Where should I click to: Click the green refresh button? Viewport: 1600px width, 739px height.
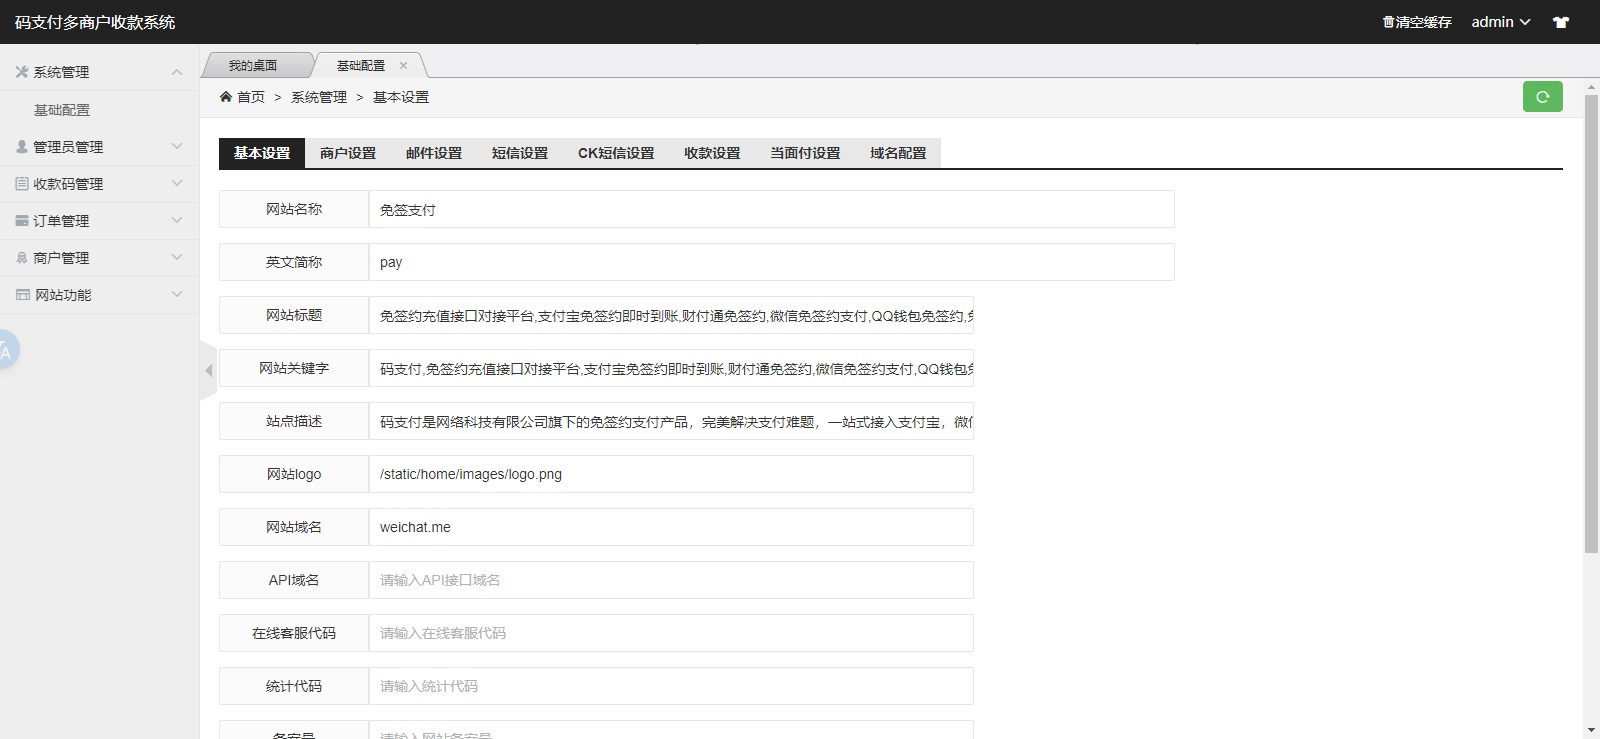point(1542,97)
